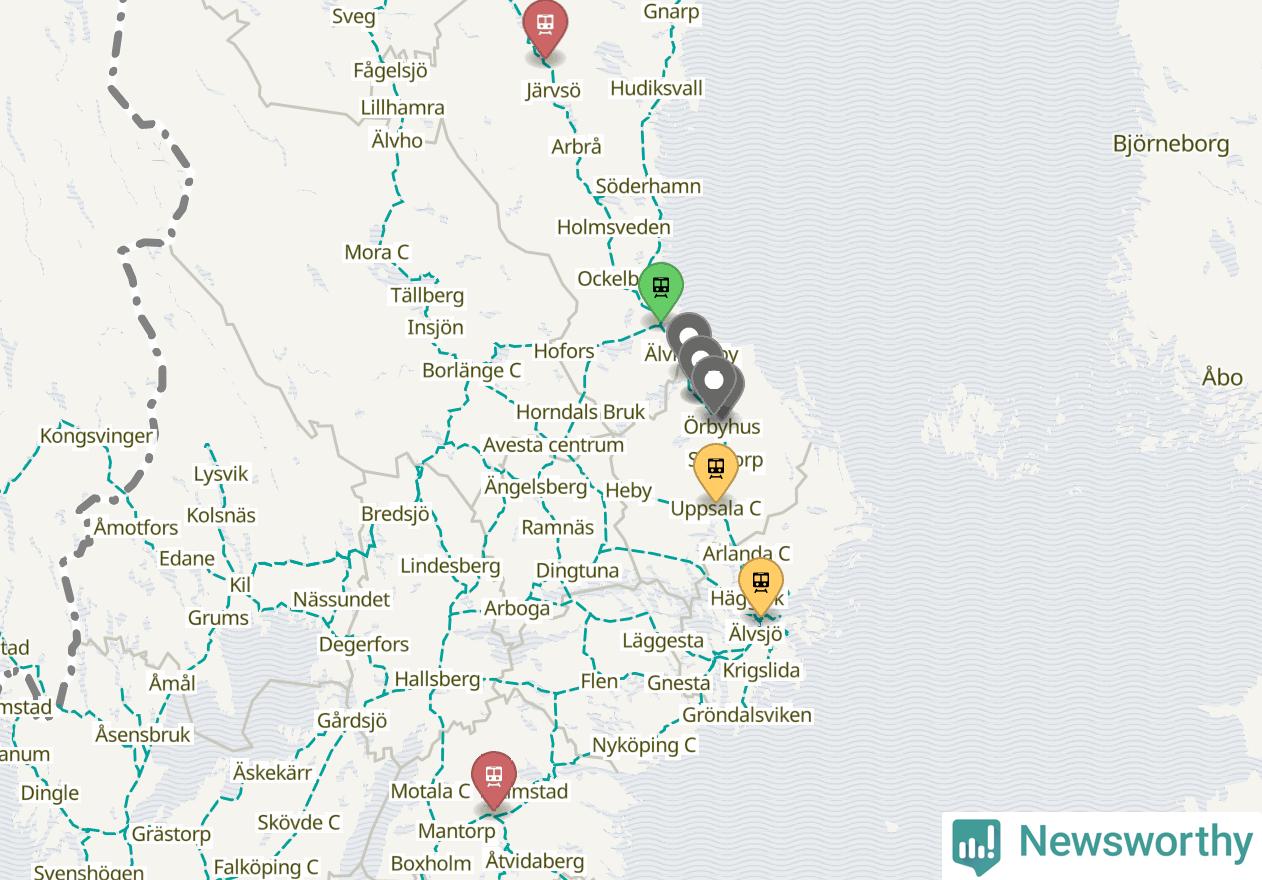
Task: Click the frontmost grey pin above Örbyhus
Action: [x=714, y=388]
